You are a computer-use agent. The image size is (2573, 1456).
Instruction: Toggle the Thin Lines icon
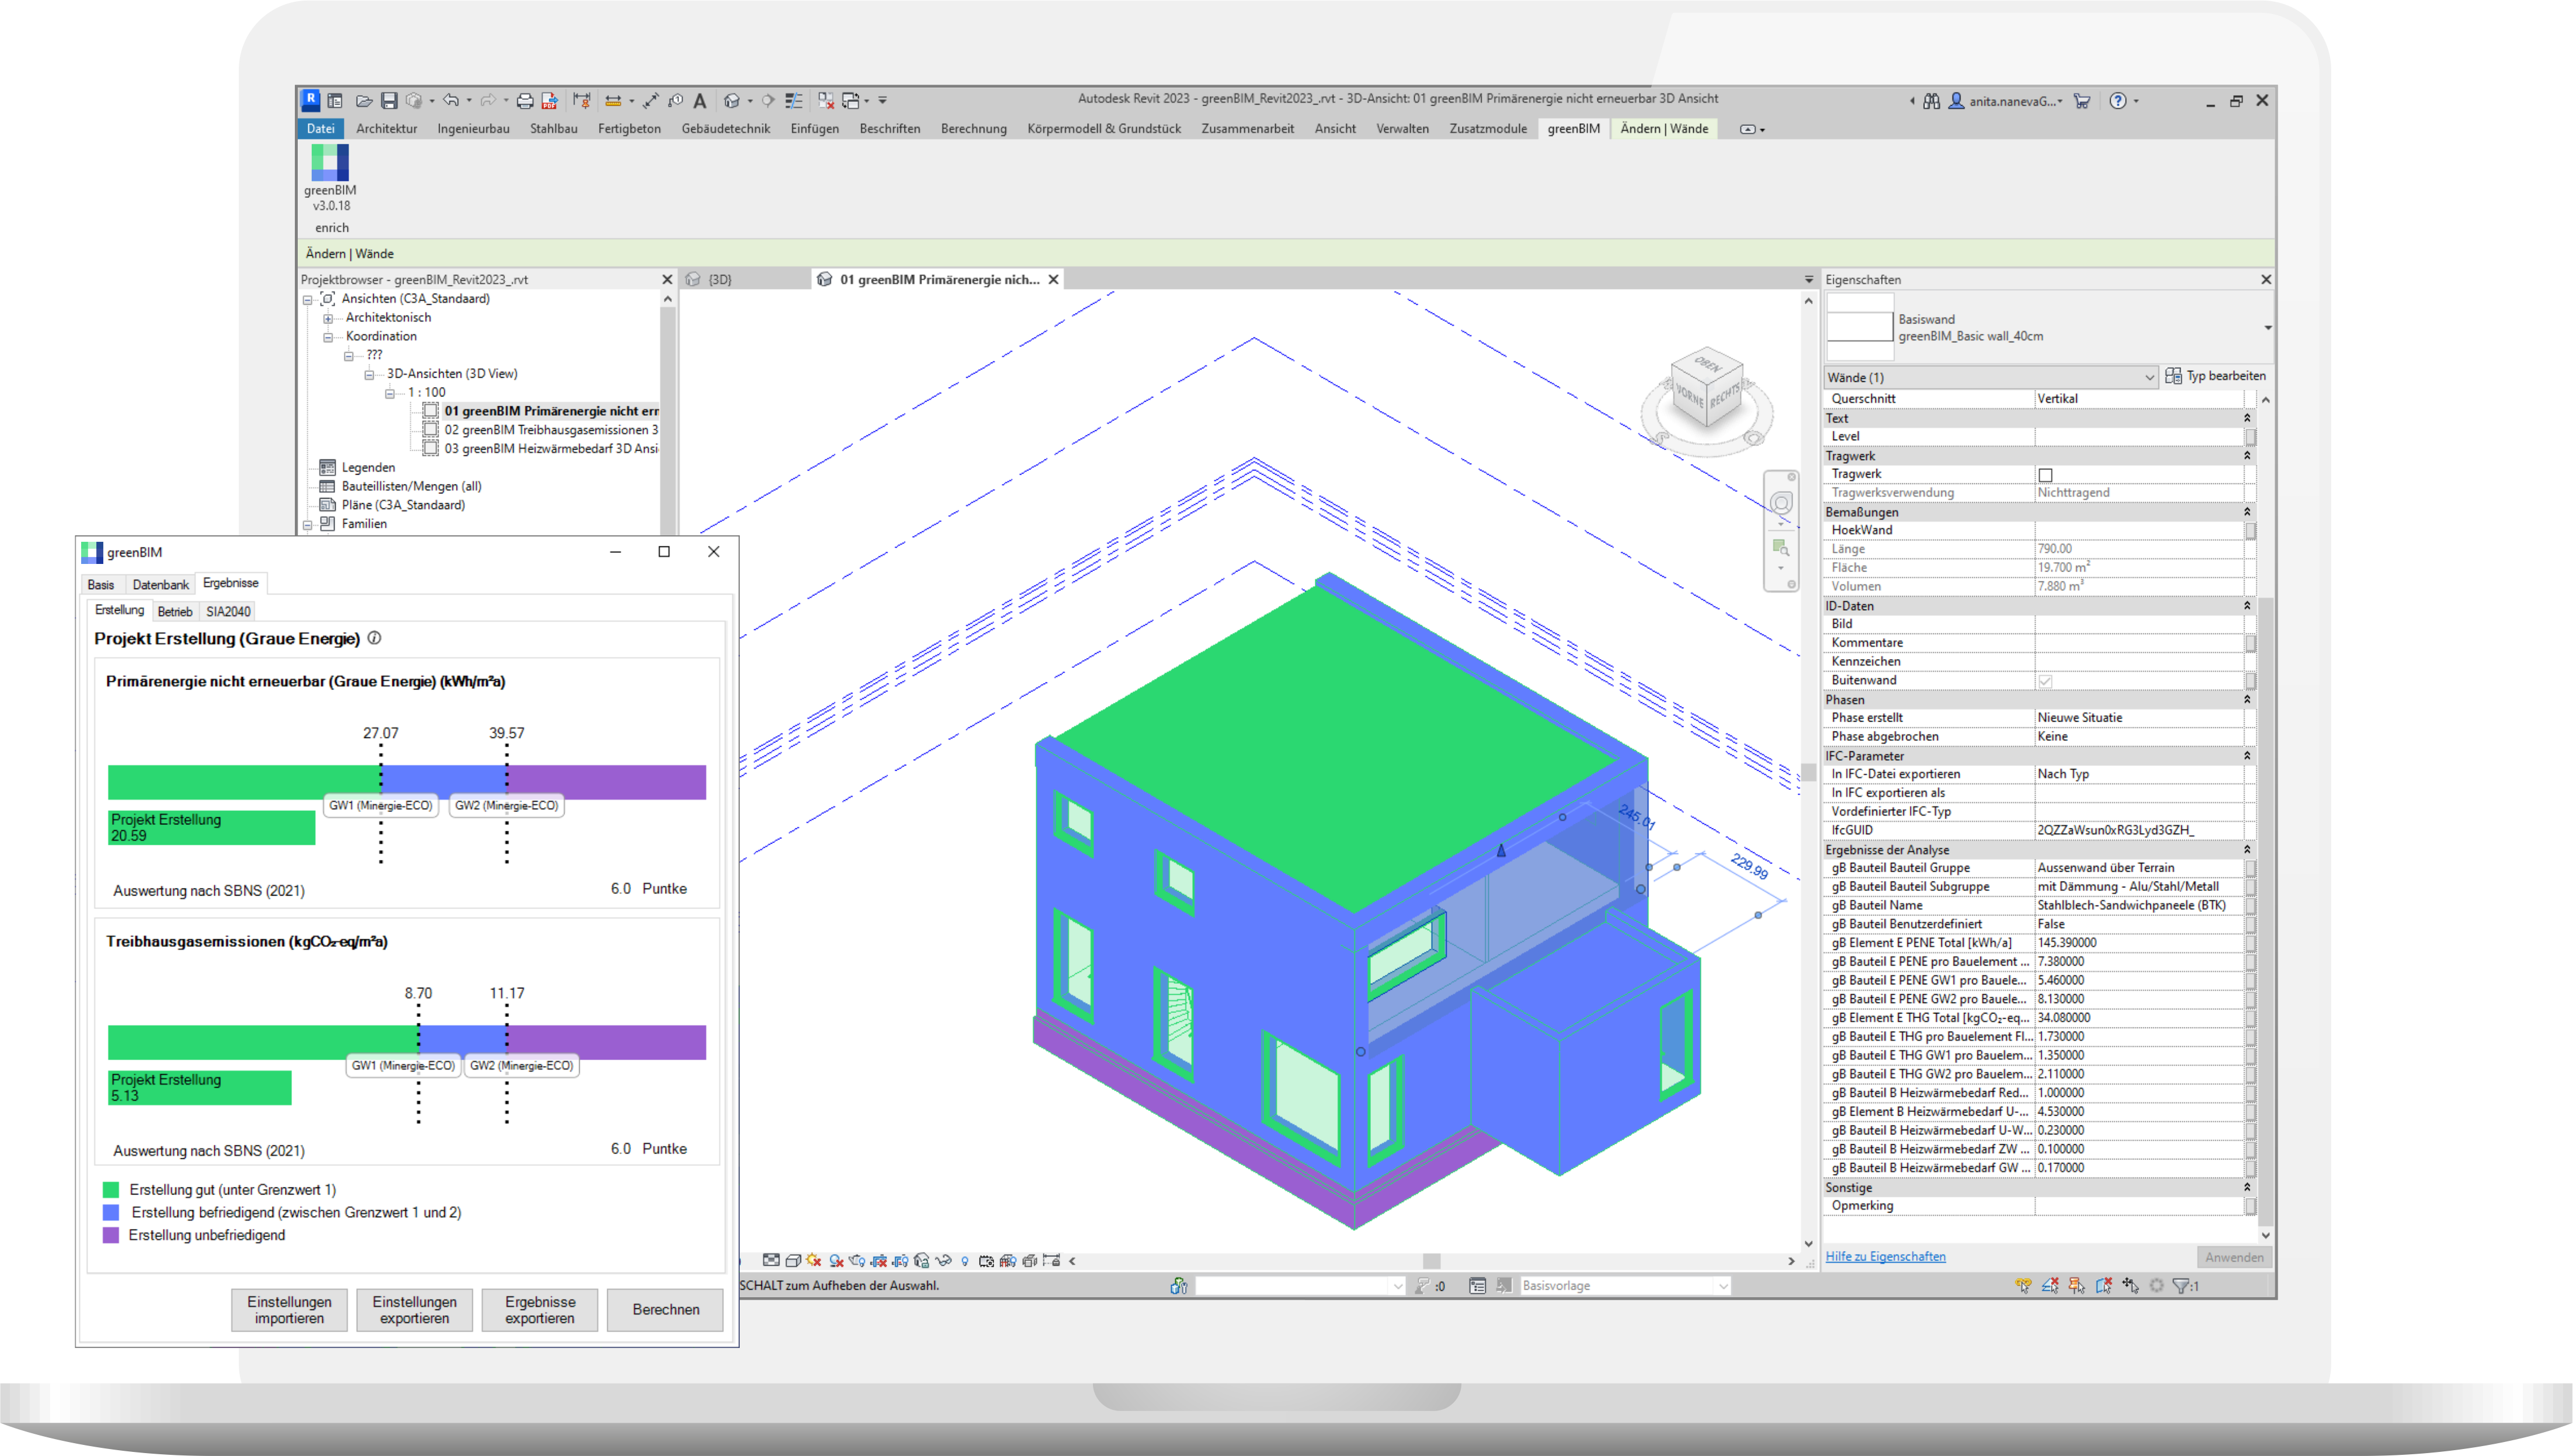coord(794,101)
